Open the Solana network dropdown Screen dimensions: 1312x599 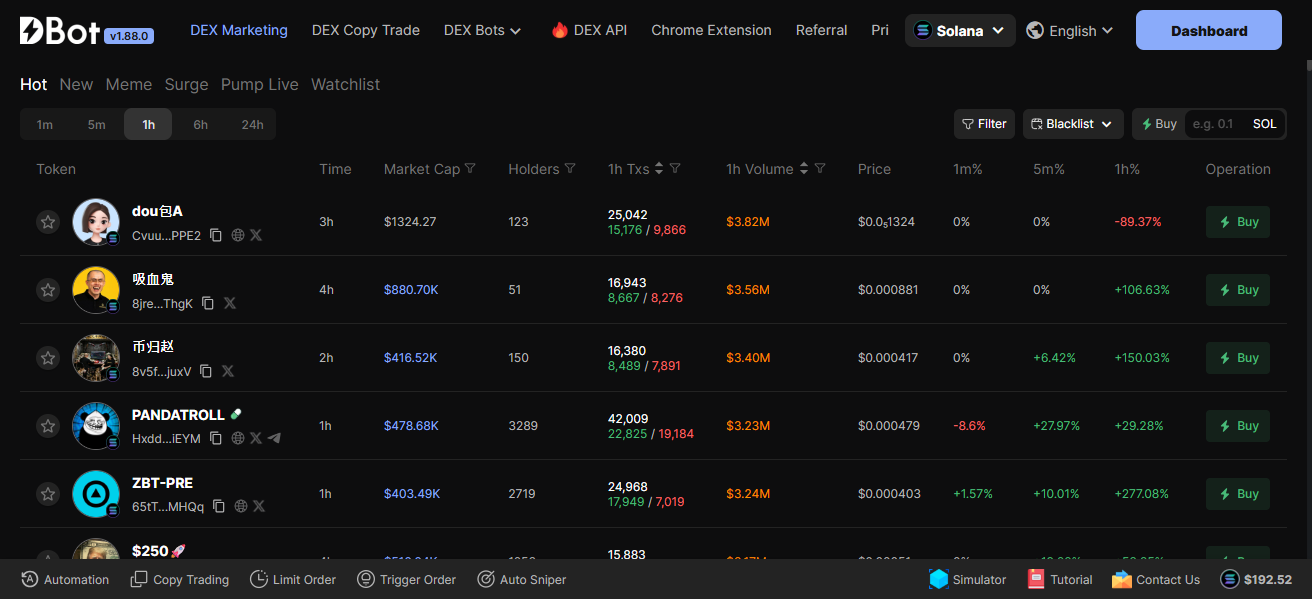(958, 30)
